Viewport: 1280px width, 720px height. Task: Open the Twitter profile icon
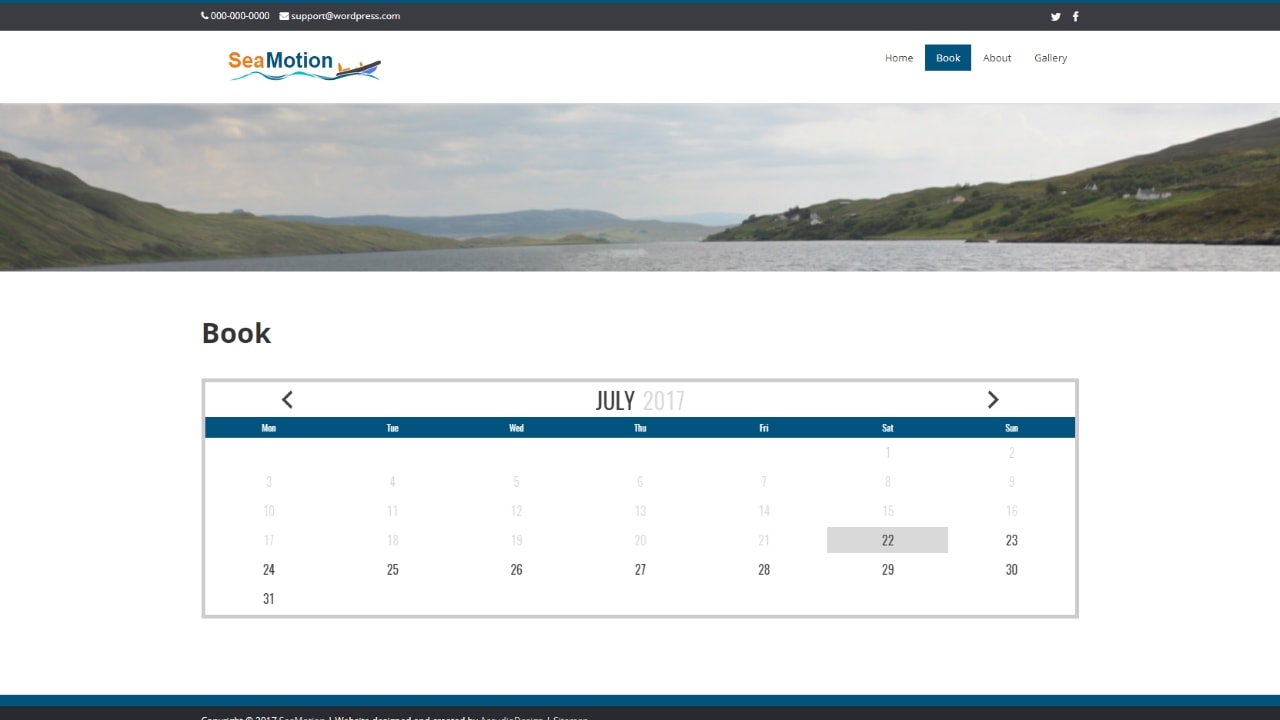coord(1055,17)
